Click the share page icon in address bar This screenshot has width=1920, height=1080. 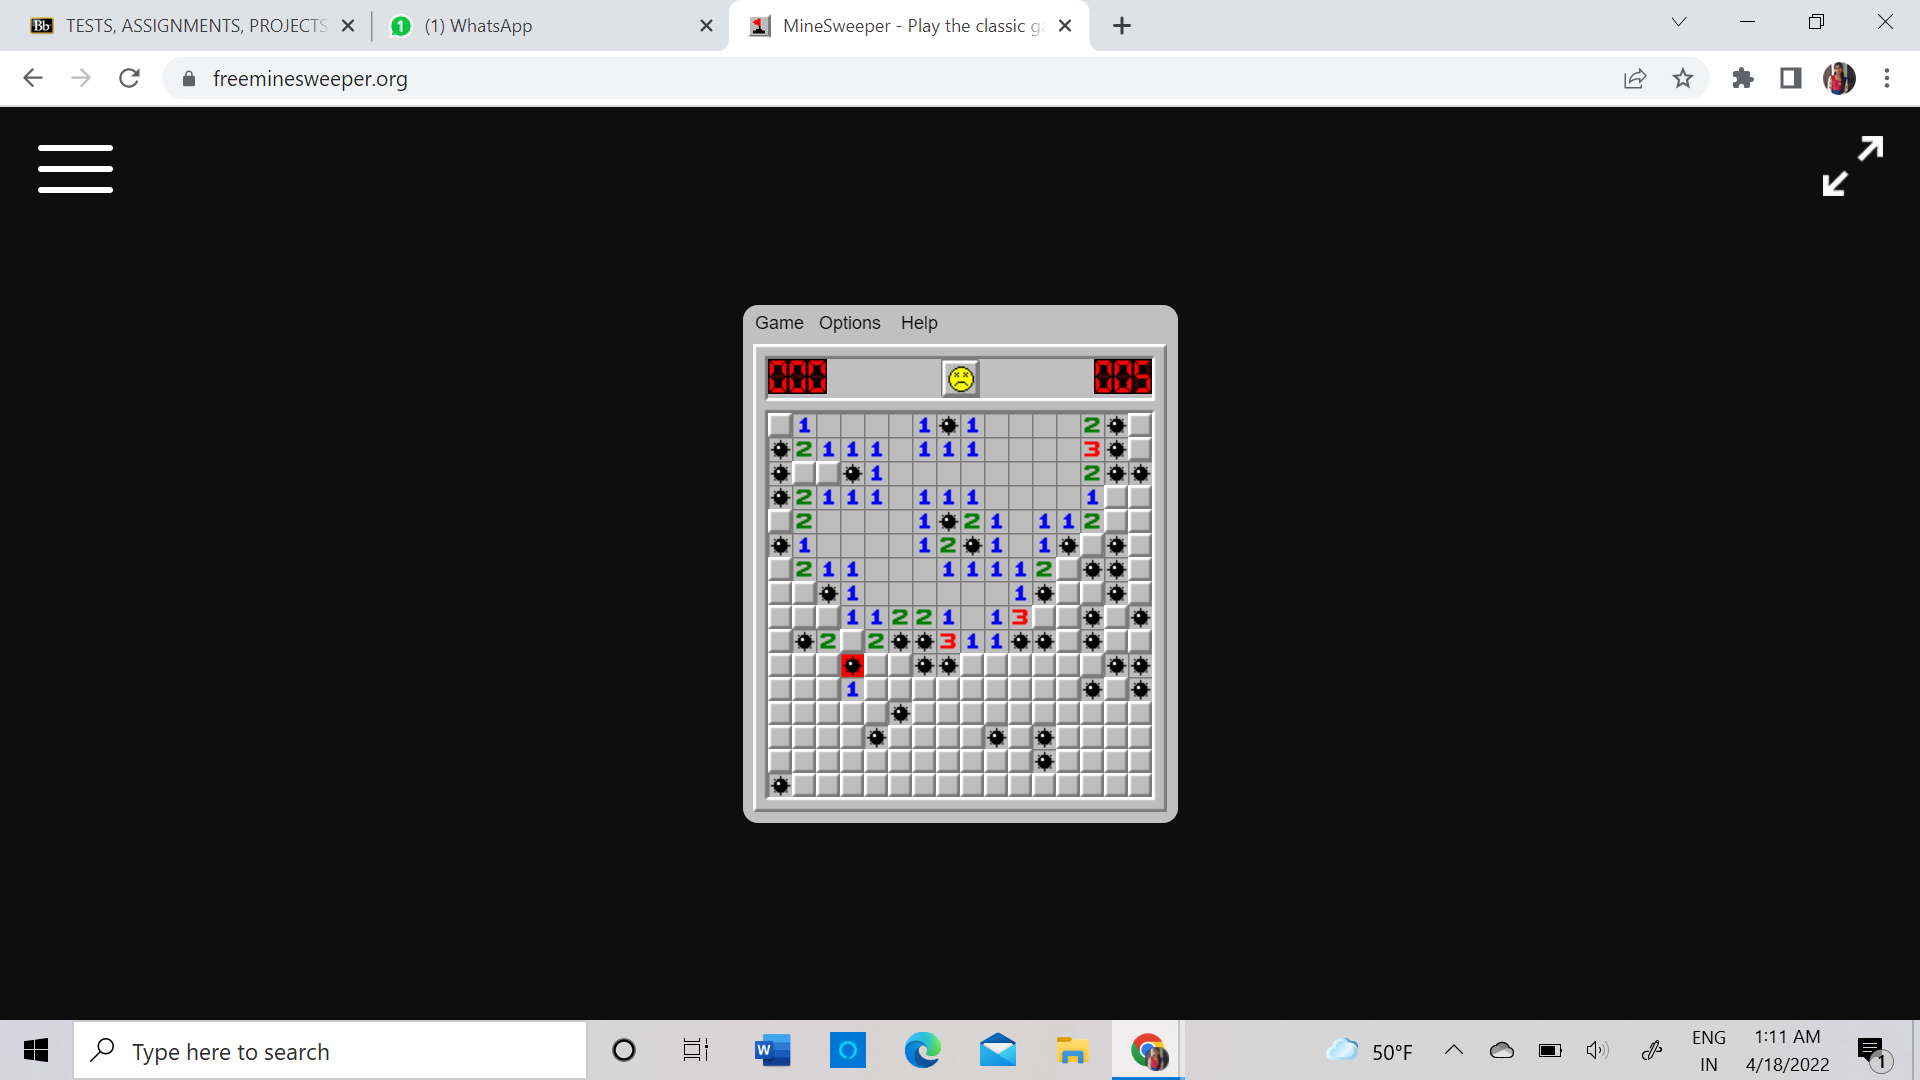(x=1635, y=78)
